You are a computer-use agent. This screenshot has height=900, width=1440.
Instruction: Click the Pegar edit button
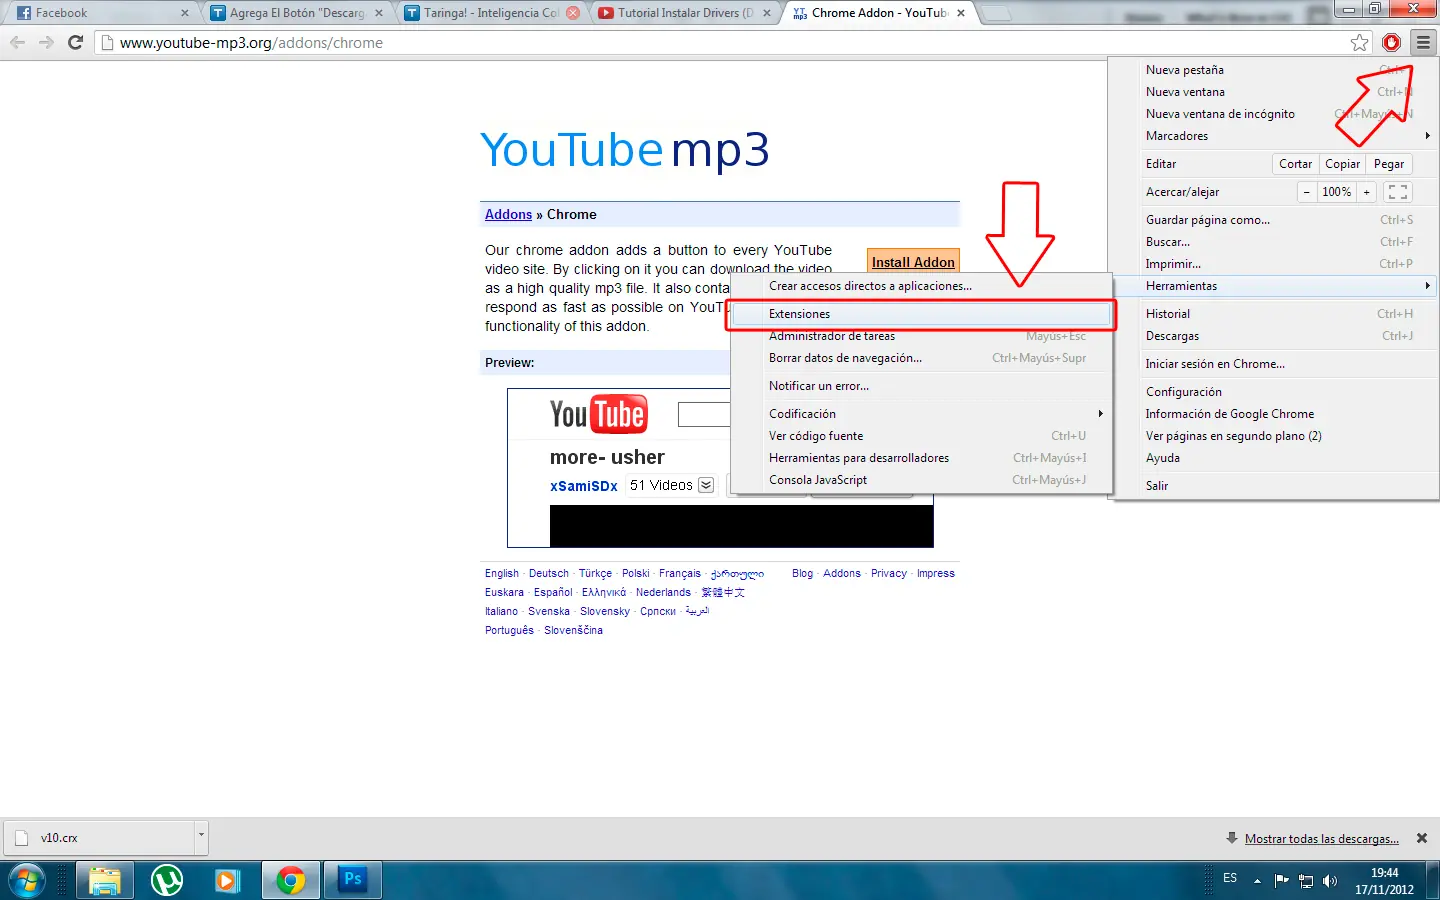pos(1388,164)
